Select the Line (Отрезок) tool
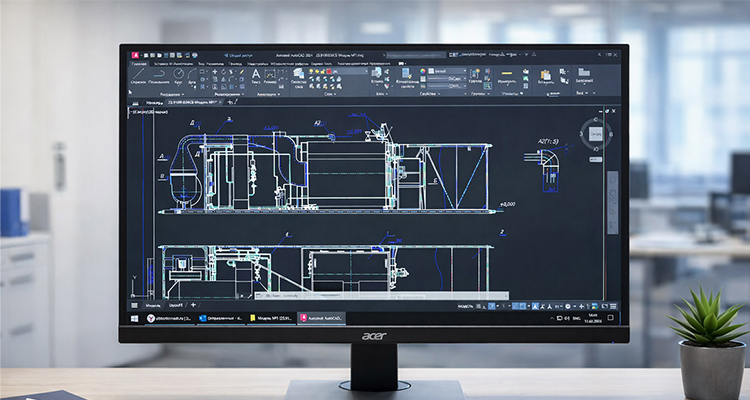 (137, 76)
